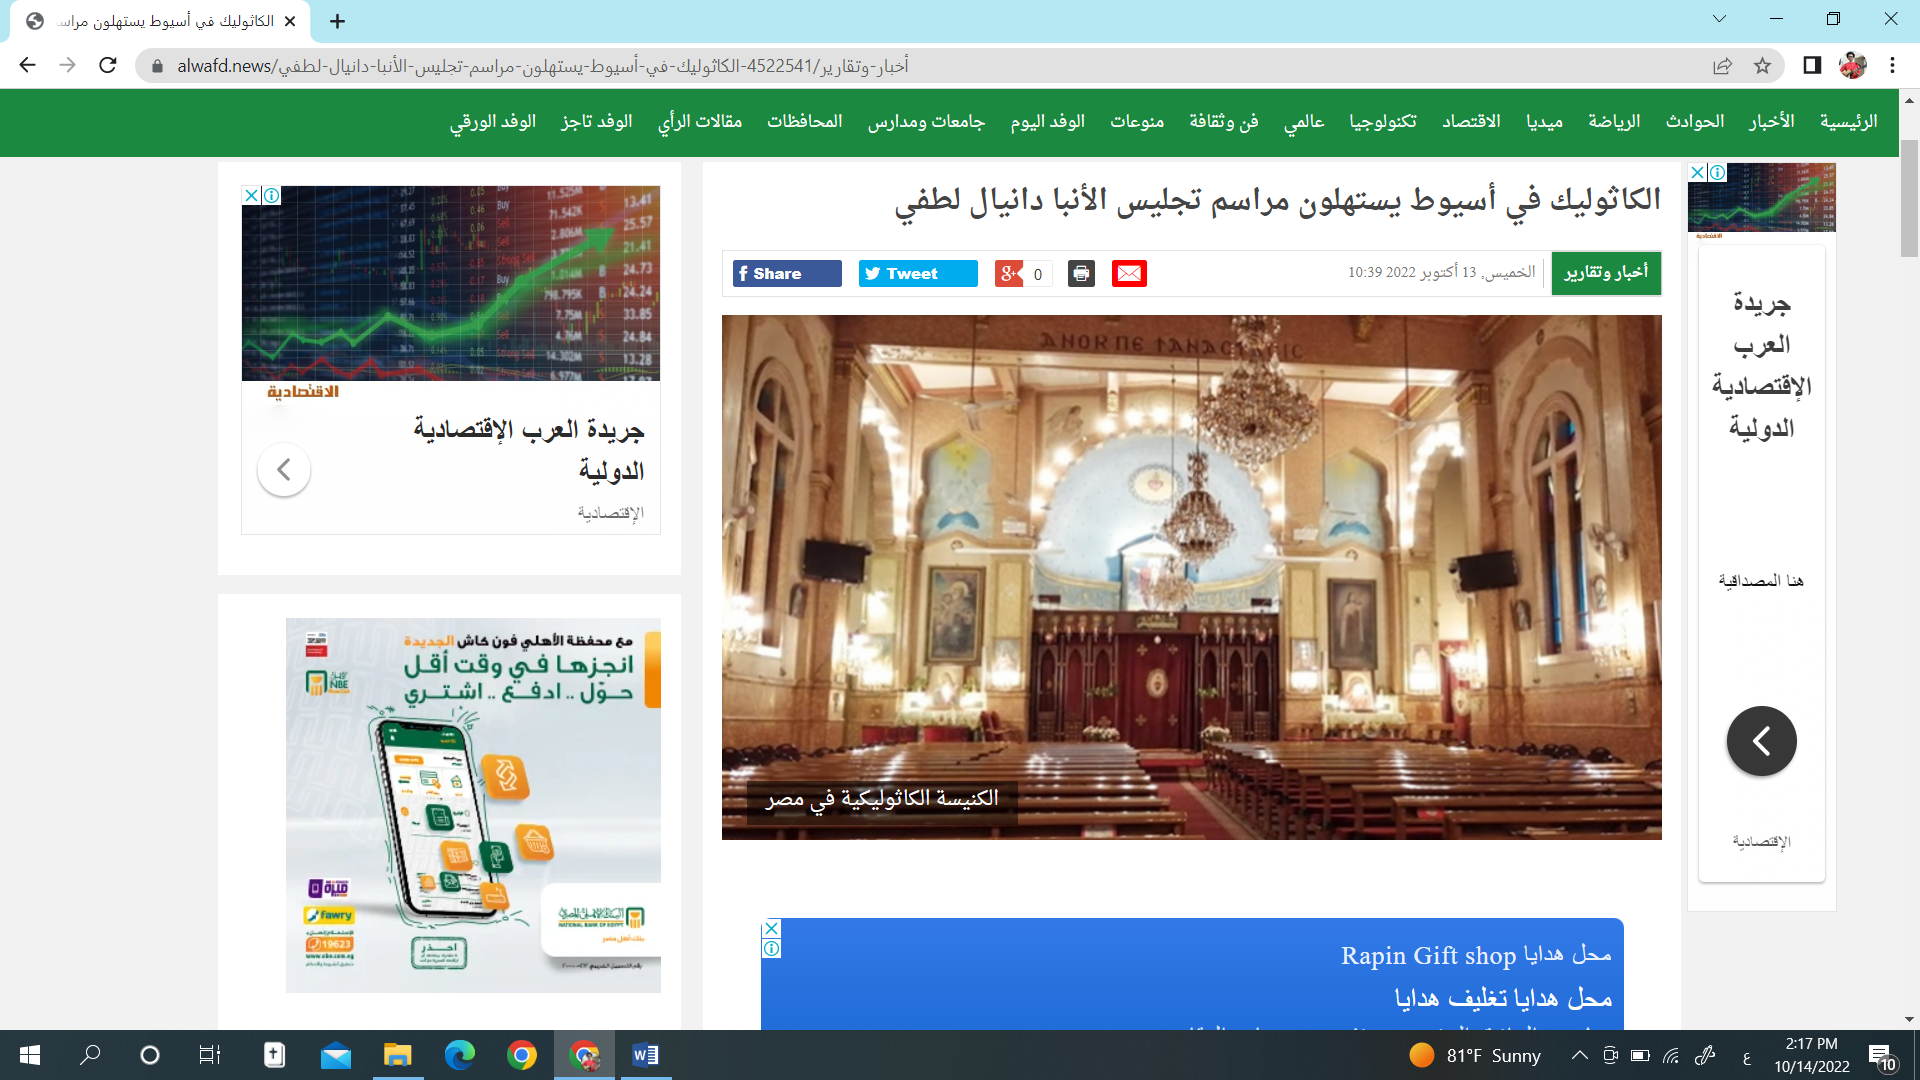Viewport: 1920px width, 1080px height.
Task: Open the الرئيسية menu item
Action: pyautogui.click(x=1848, y=121)
